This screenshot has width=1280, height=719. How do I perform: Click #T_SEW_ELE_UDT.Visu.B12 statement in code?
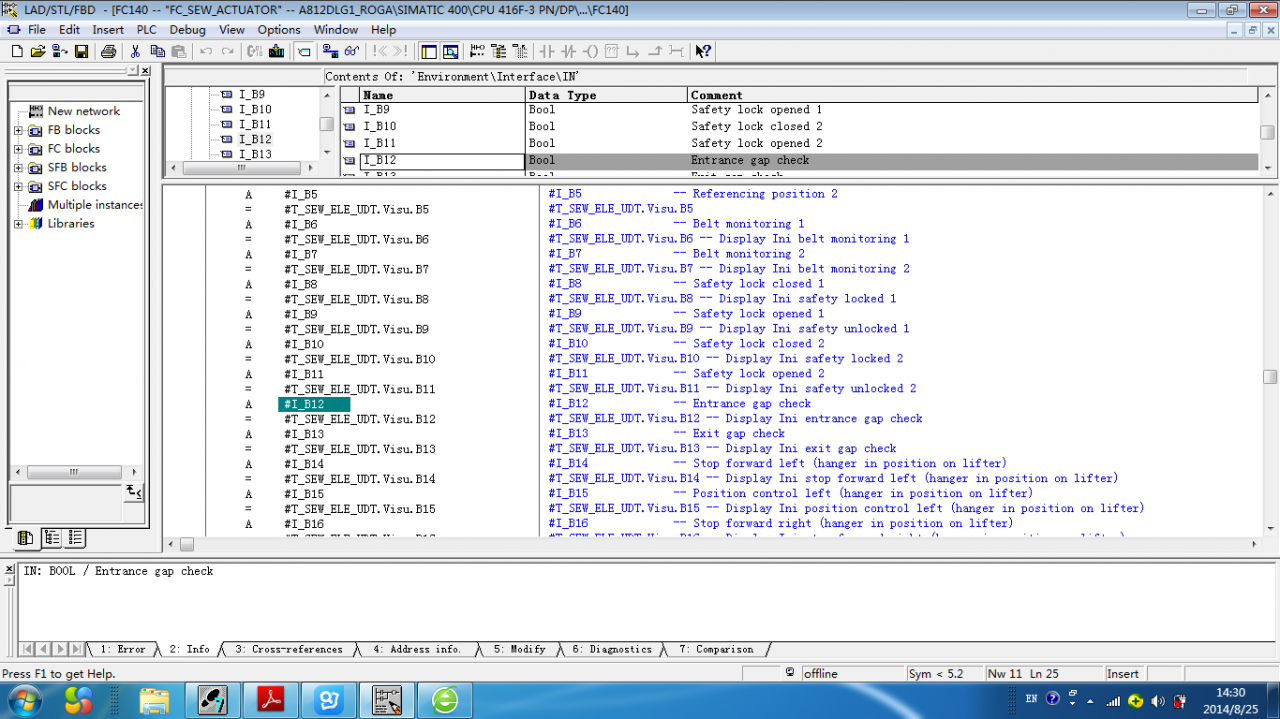(359, 419)
